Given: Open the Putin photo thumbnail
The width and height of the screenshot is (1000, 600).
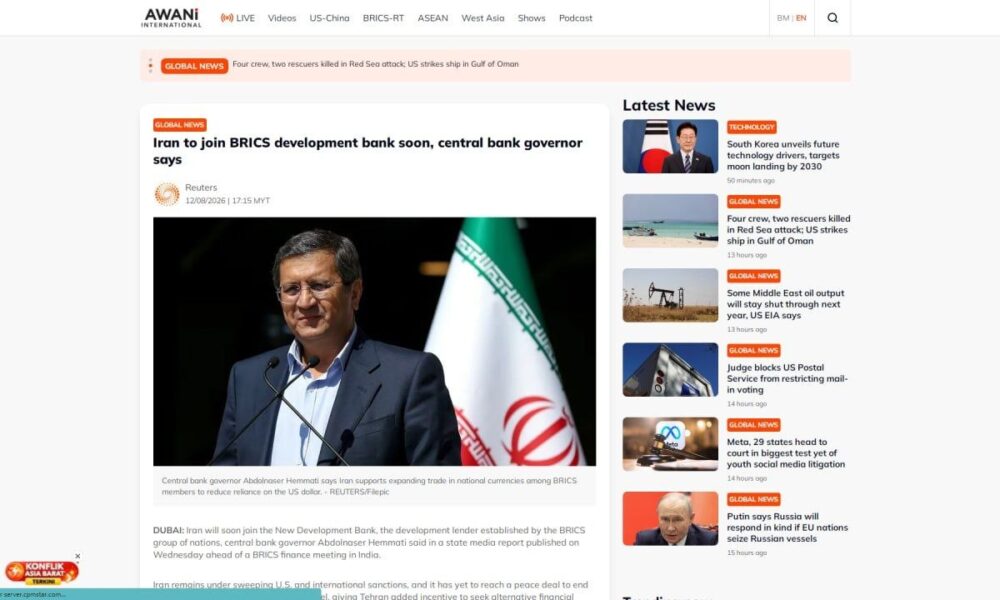Looking at the screenshot, I should click(670, 518).
